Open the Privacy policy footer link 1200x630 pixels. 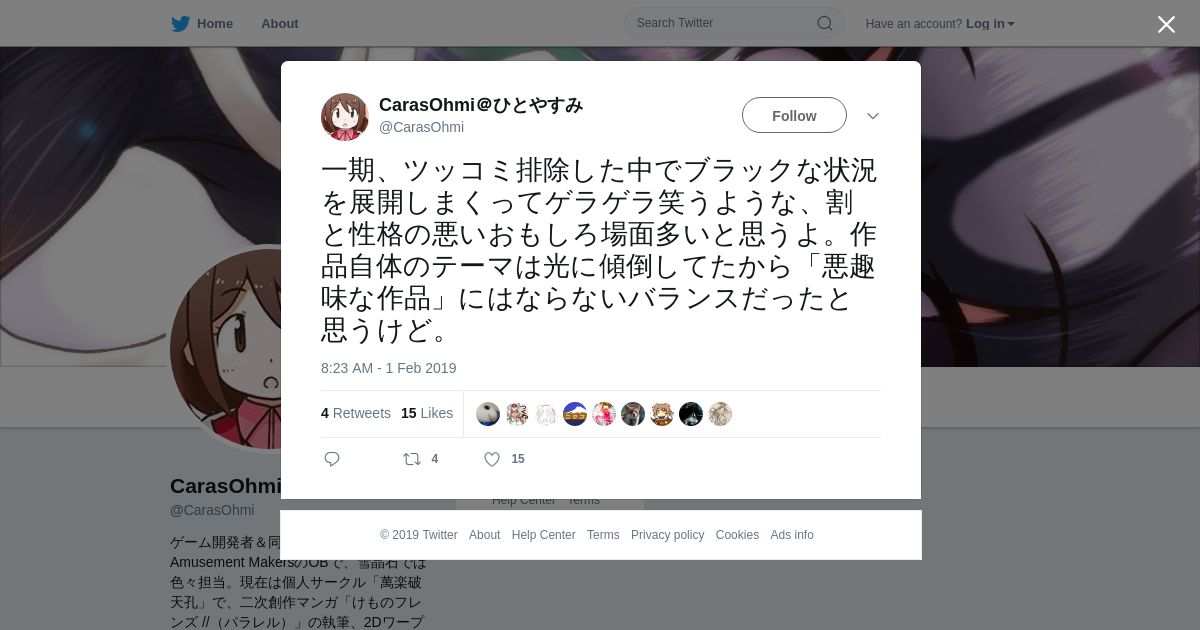(667, 535)
